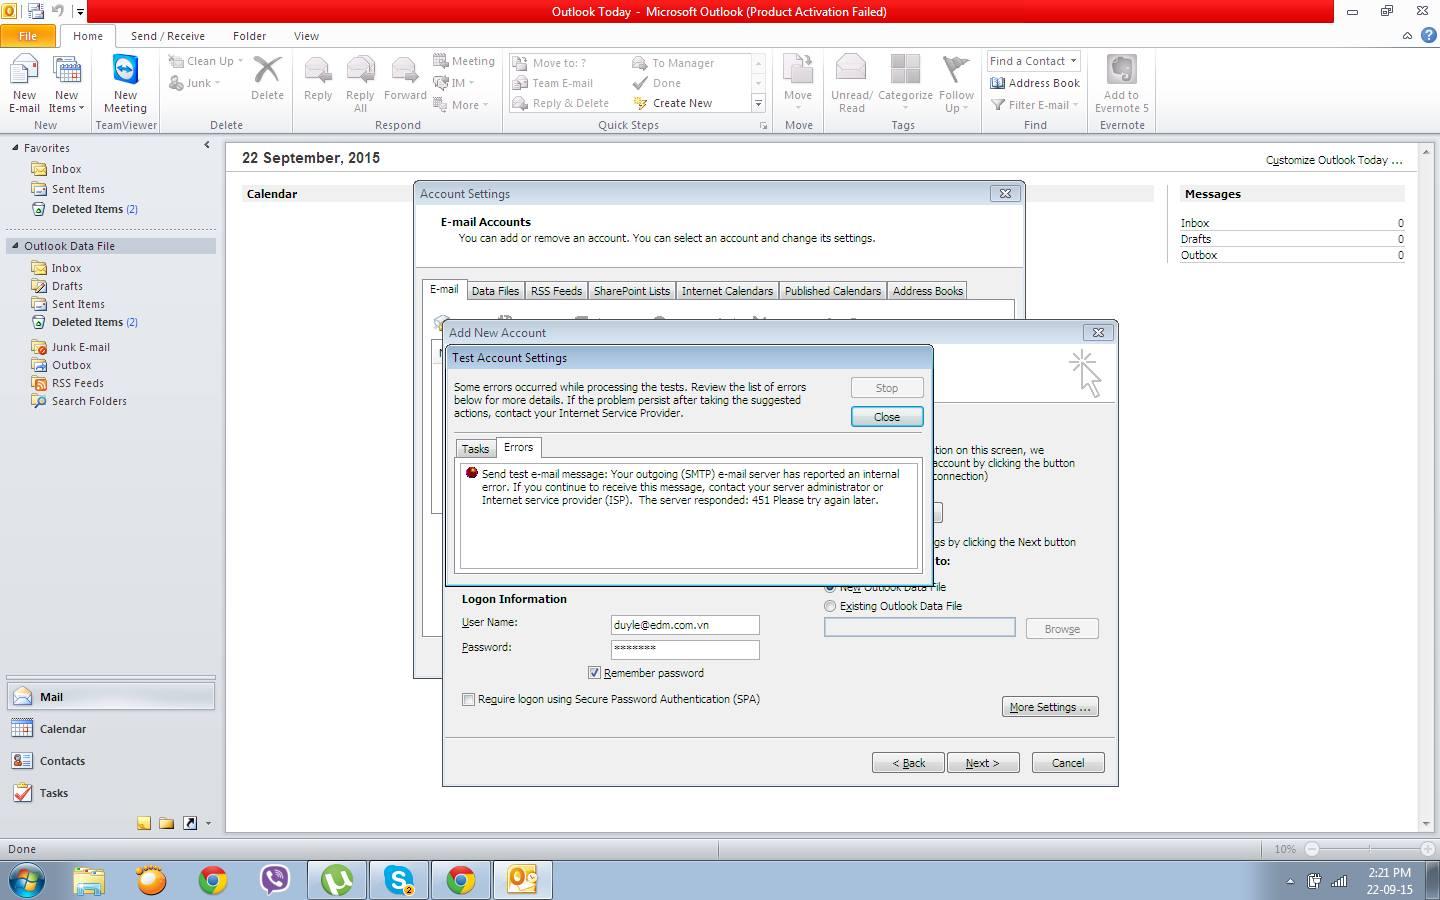Viewport: 1440px width, 900px height.
Task: Click the Password input field
Action: (x=685, y=649)
